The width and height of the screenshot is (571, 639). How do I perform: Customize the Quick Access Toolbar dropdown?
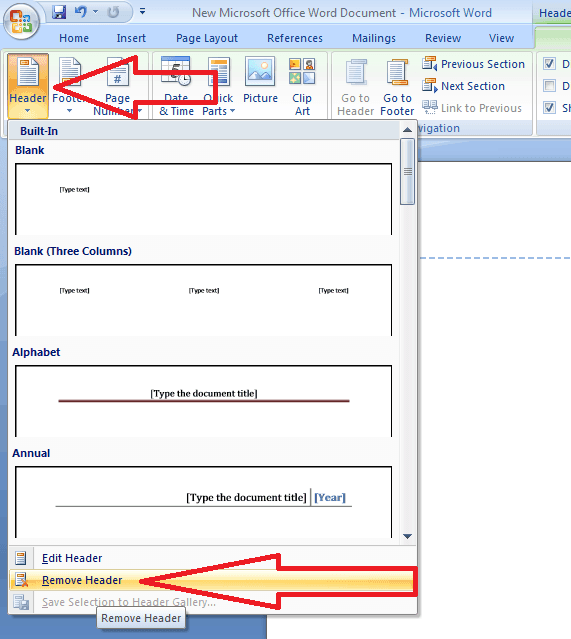click(x=142, y=11)
